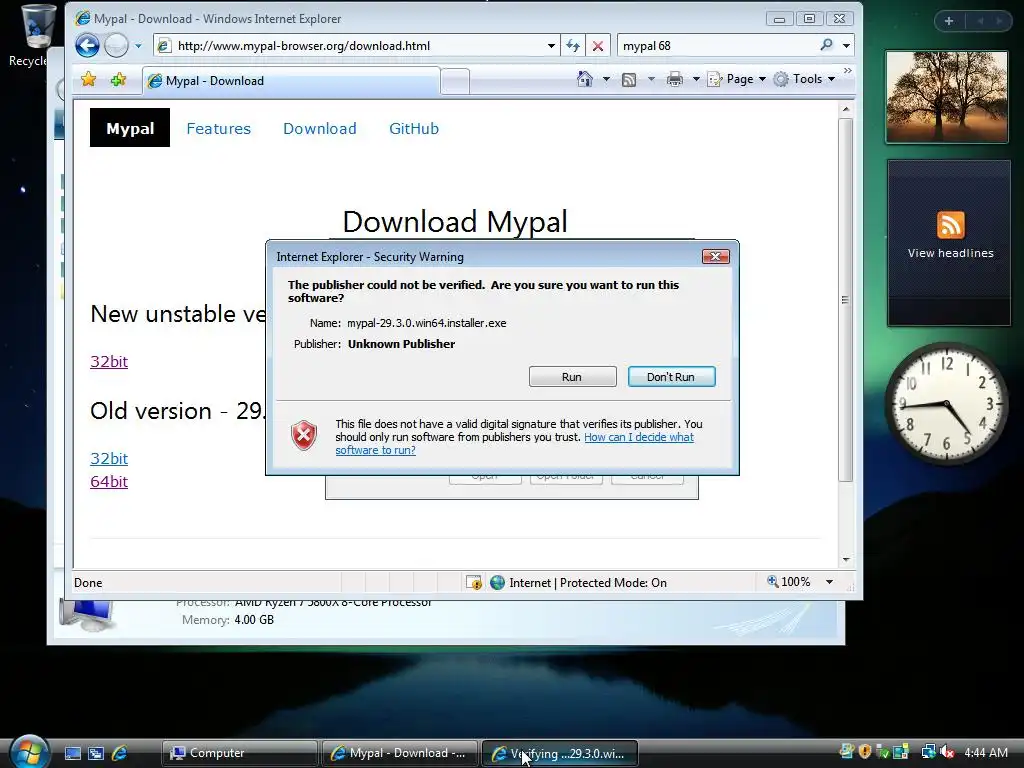Screen dimensions: 1024x768
Task: Click the 32bit link under Old version
Action: tap(109, 458)
